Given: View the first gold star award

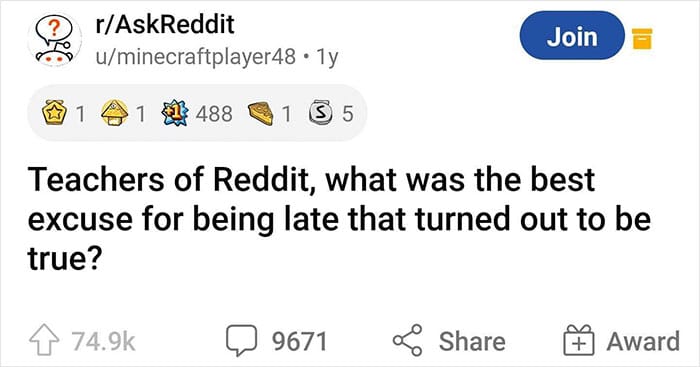Looking at the screenshot, I should 54,113.
